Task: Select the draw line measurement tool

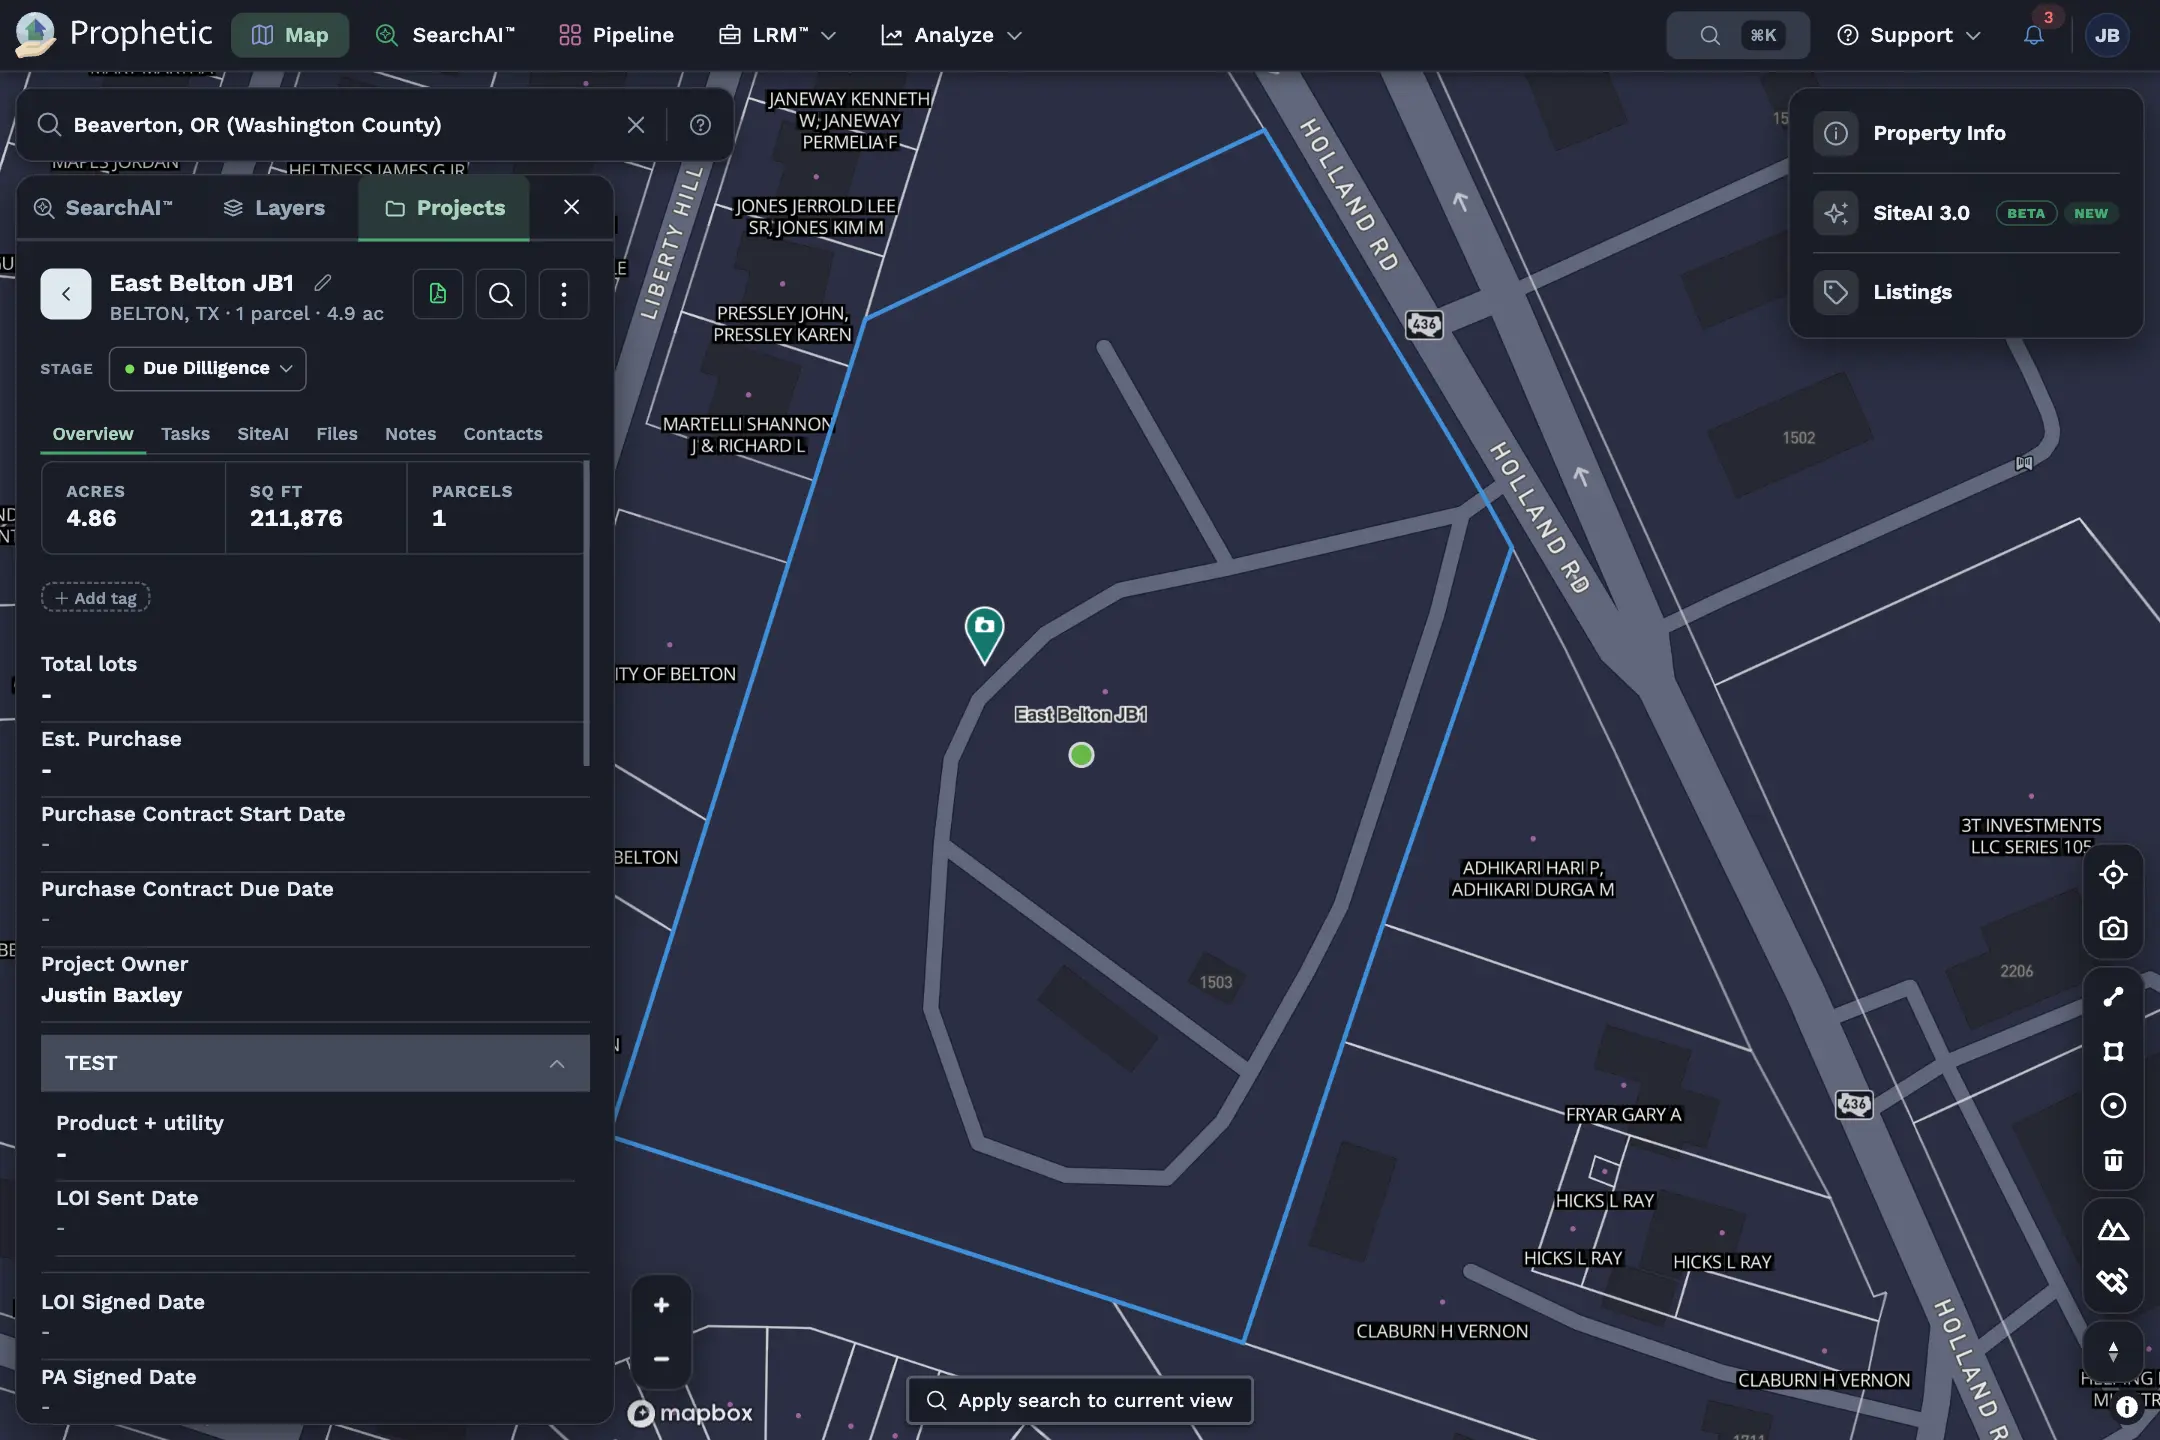Action: tap(2113, 997)
